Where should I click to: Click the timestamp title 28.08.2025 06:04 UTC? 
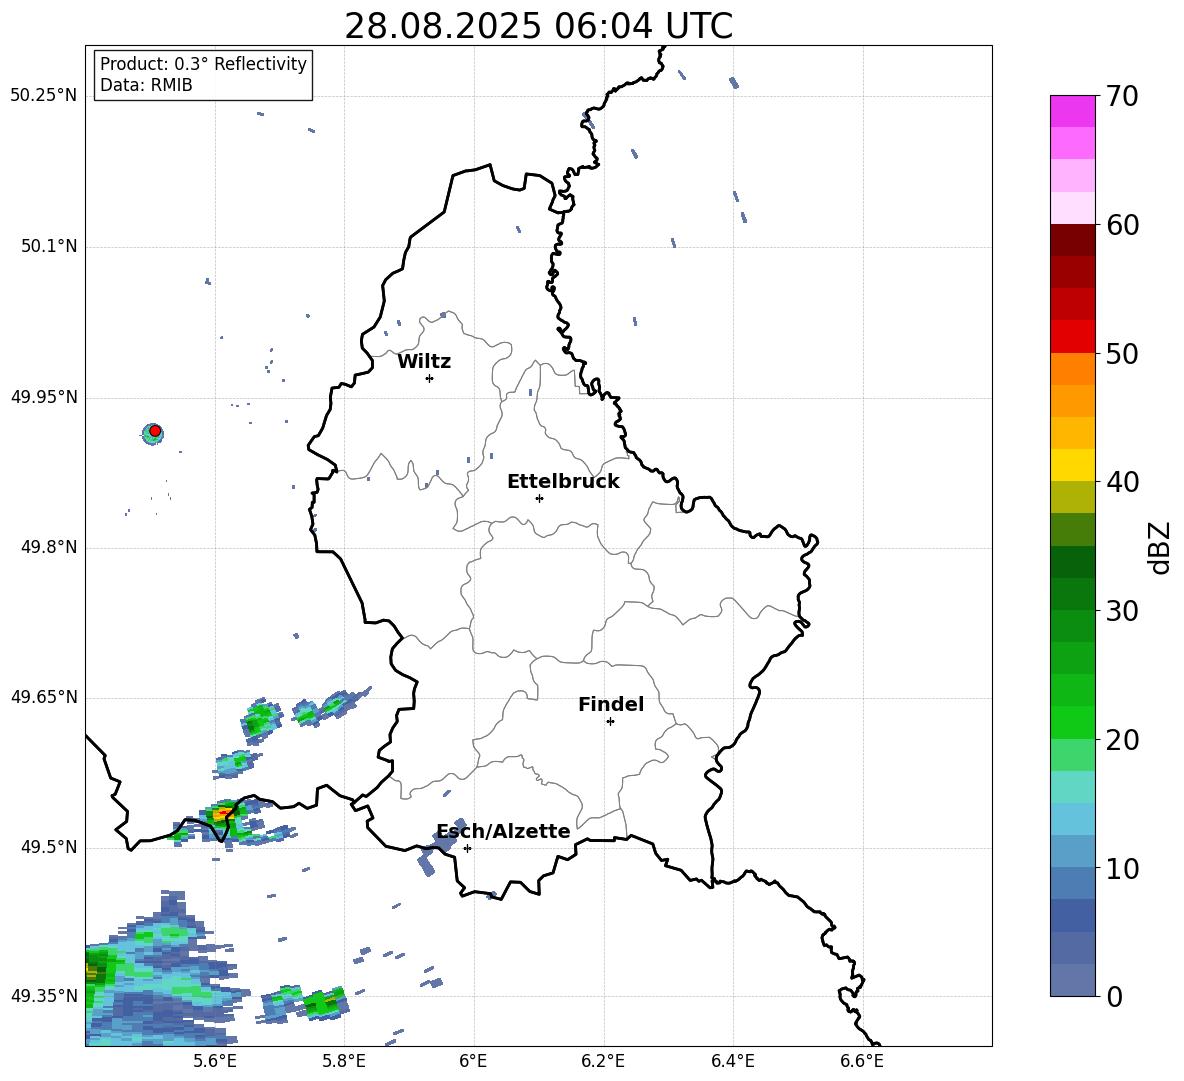538,26
